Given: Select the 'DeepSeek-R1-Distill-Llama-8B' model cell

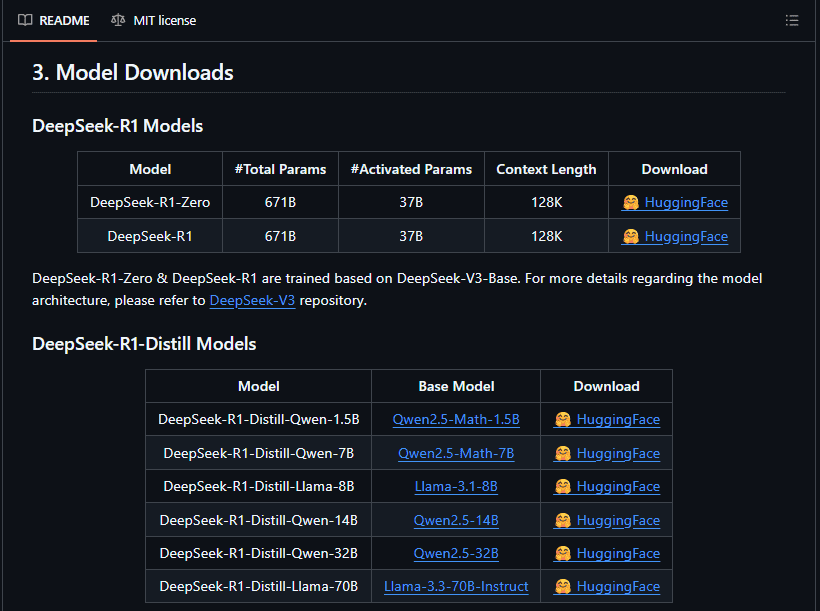Looking at the screenshot, I should tap(259, 486).
